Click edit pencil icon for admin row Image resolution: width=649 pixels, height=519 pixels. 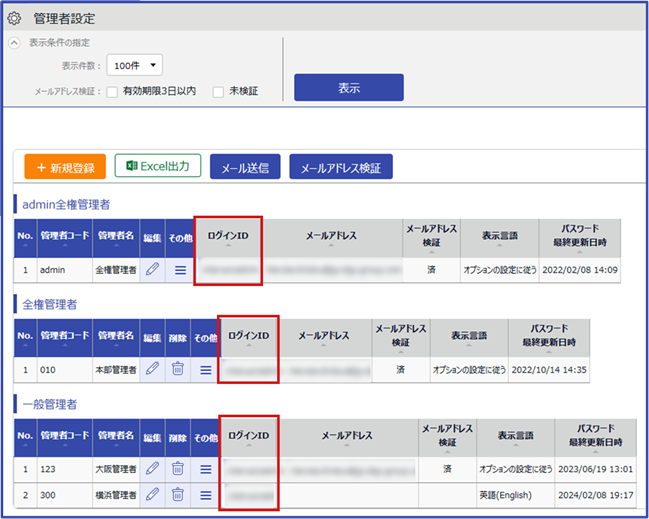(x=152, y=269)
